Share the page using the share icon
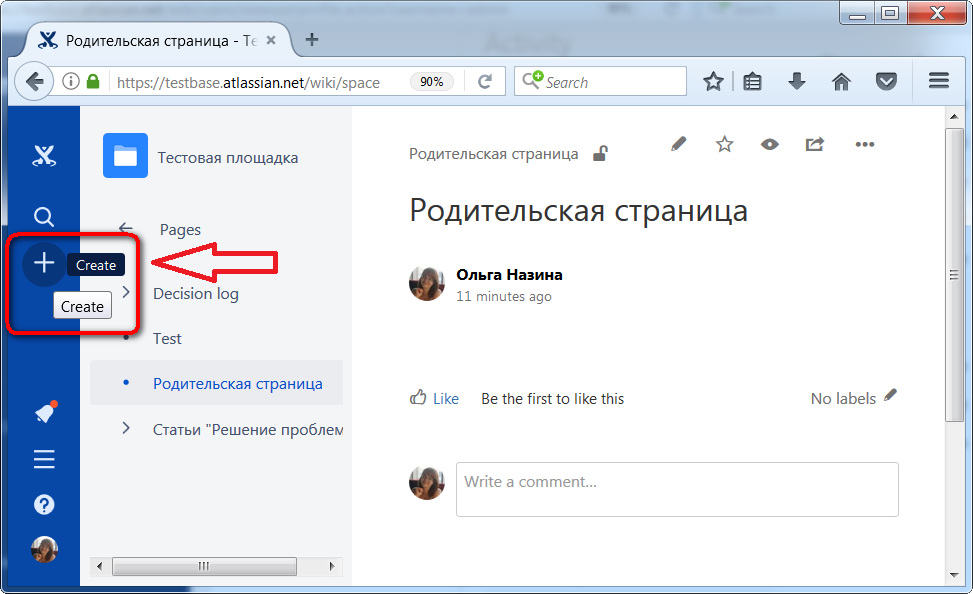Screen dimensions: 973x594 [814, 144]
